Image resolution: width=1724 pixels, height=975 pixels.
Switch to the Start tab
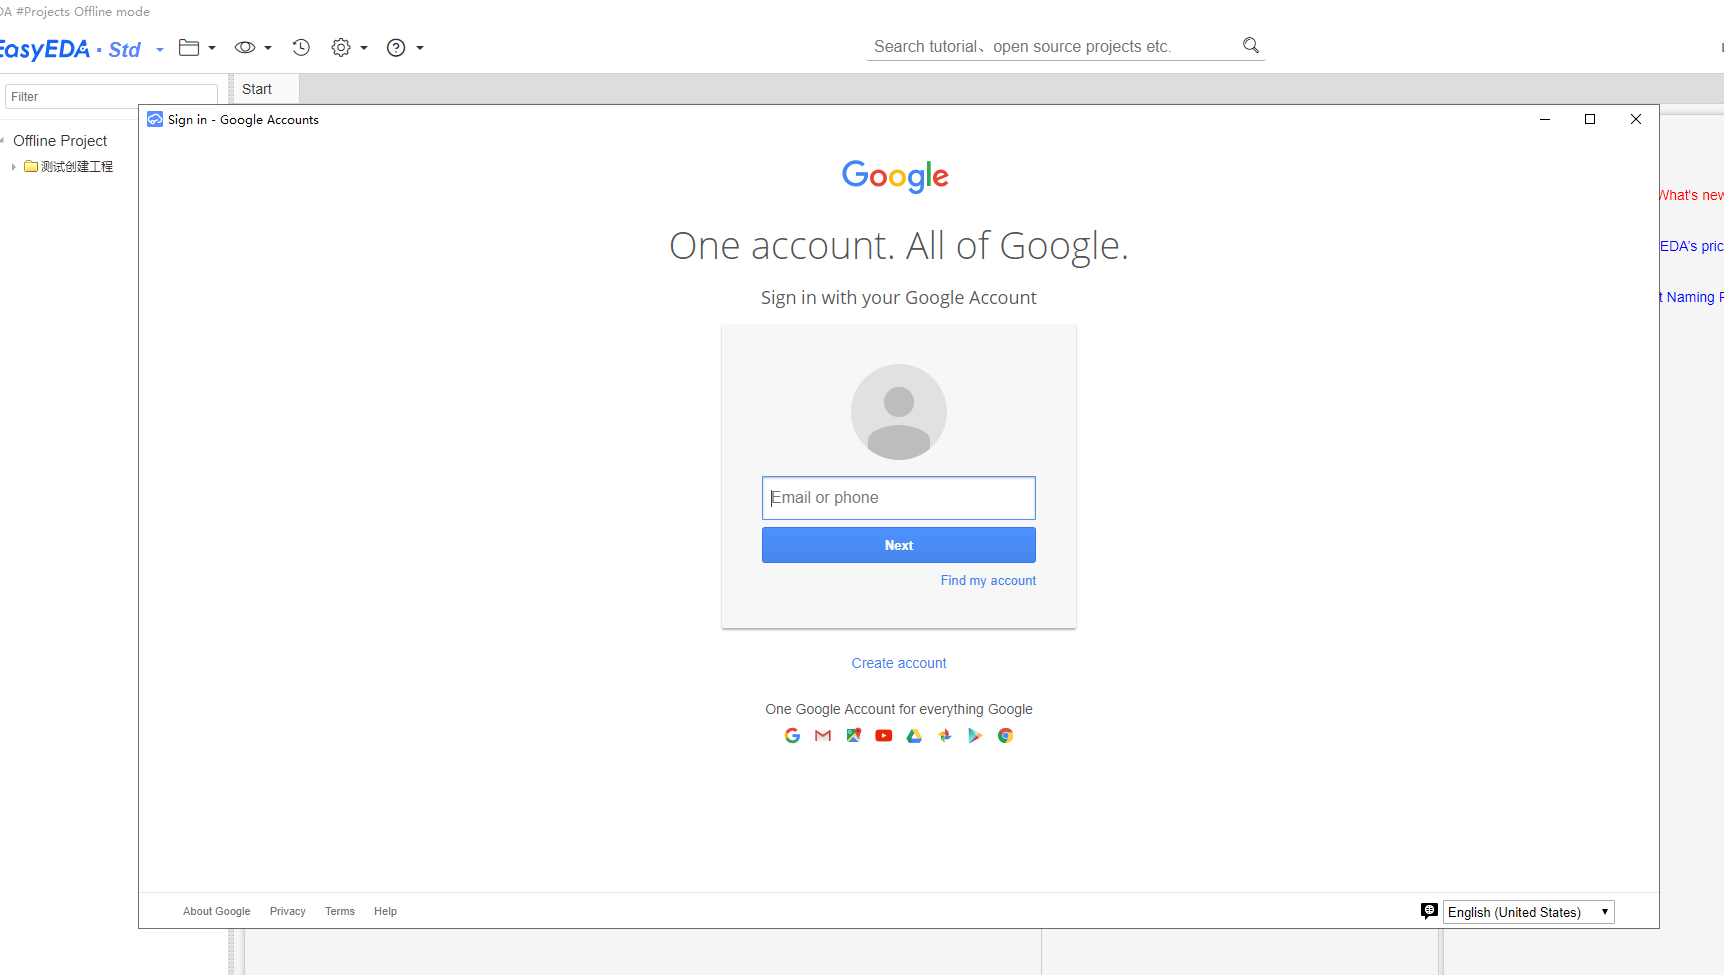[257, 89]
